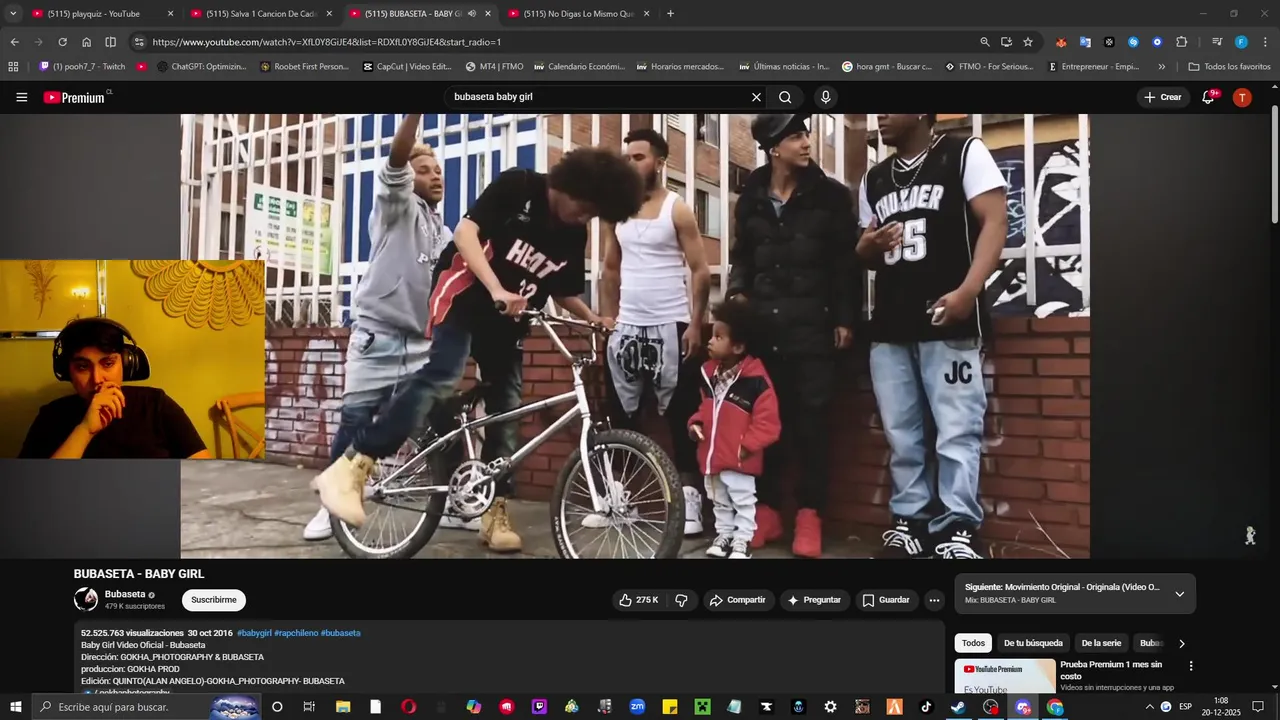The image size is (1280, 720).
Task: Expand the Siguiente mix playlist panel
Action: [1179, 594]
